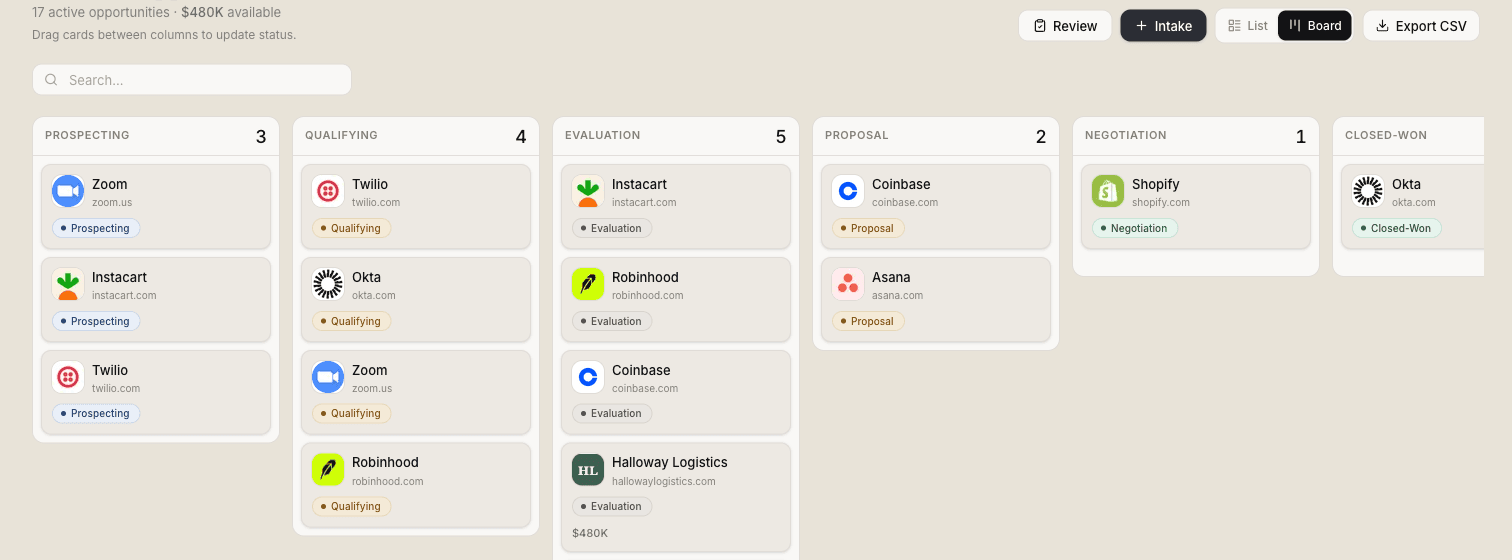Image resolution: width=1512 pixels, height=560 pixels.
Task: Click the Asana logo icon
Action: [848, 284]
